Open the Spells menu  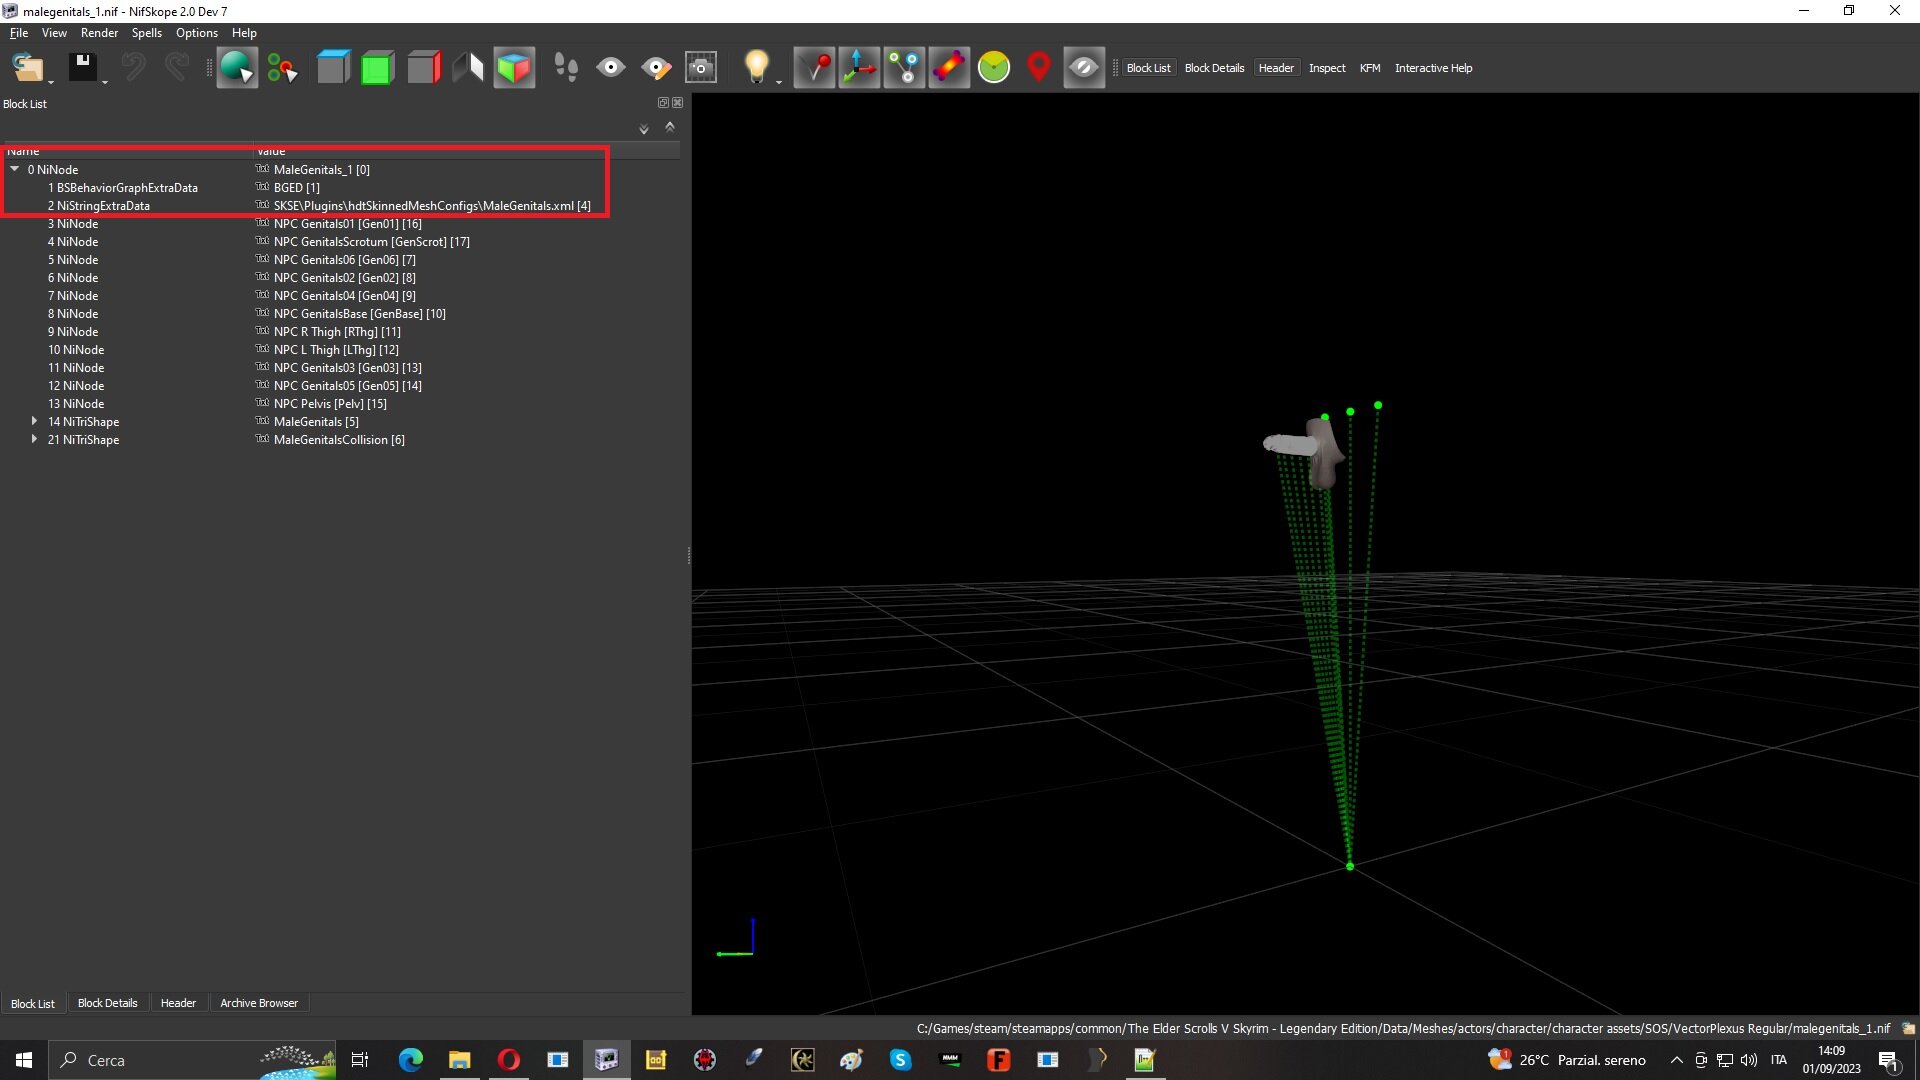146,33
